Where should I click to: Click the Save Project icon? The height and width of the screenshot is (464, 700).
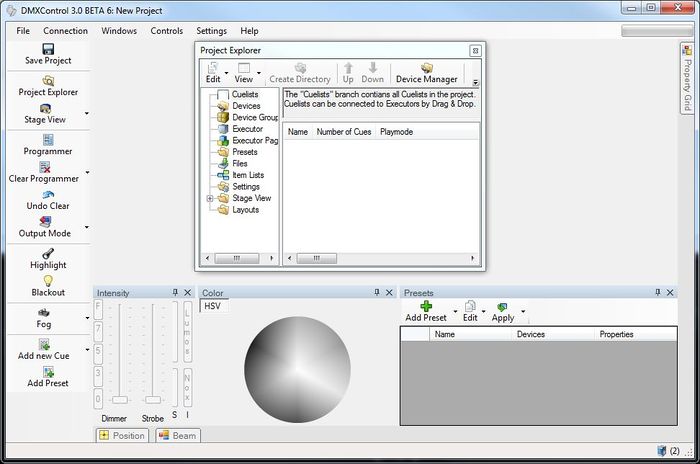pos(47,49)
